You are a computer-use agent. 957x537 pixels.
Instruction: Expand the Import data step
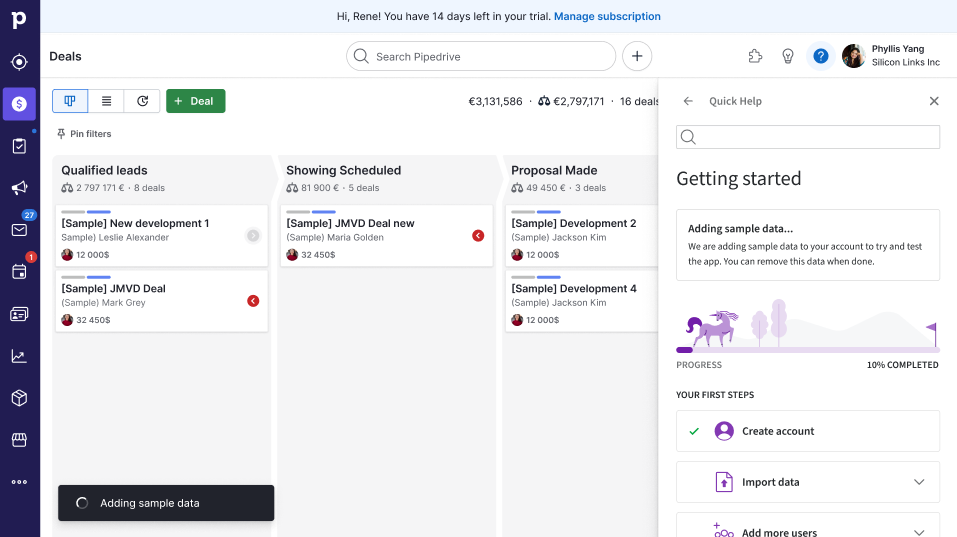[807, 482]
